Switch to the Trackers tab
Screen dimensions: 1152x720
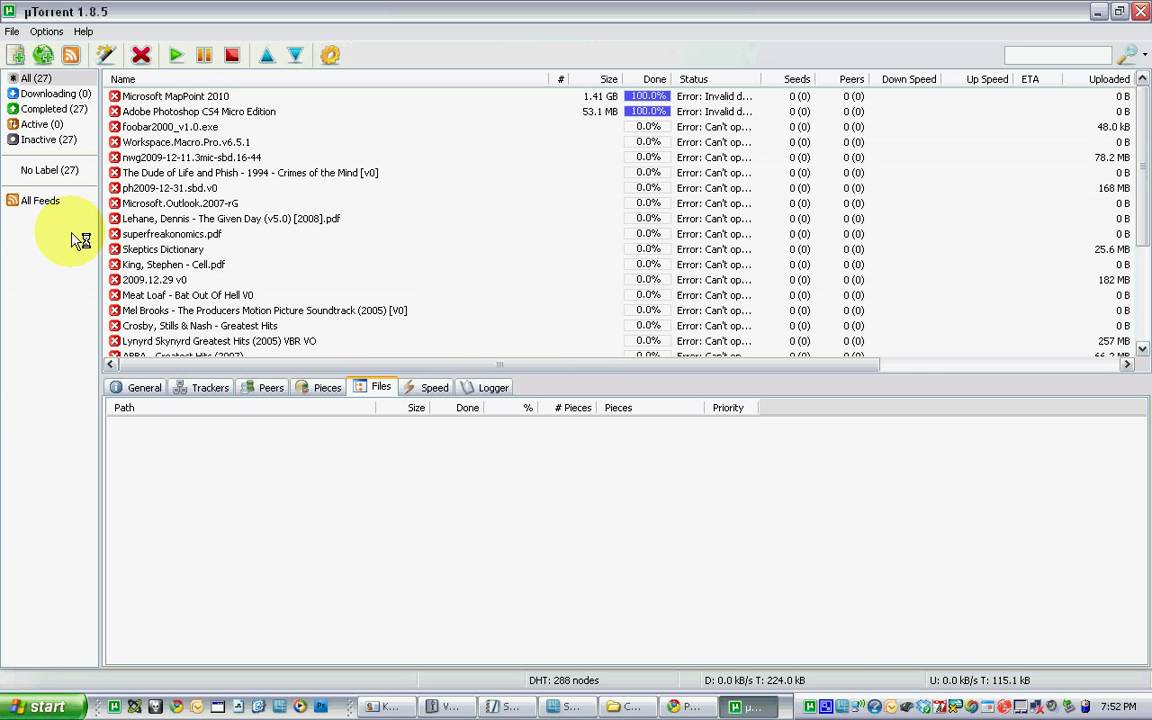click(201, 388)
